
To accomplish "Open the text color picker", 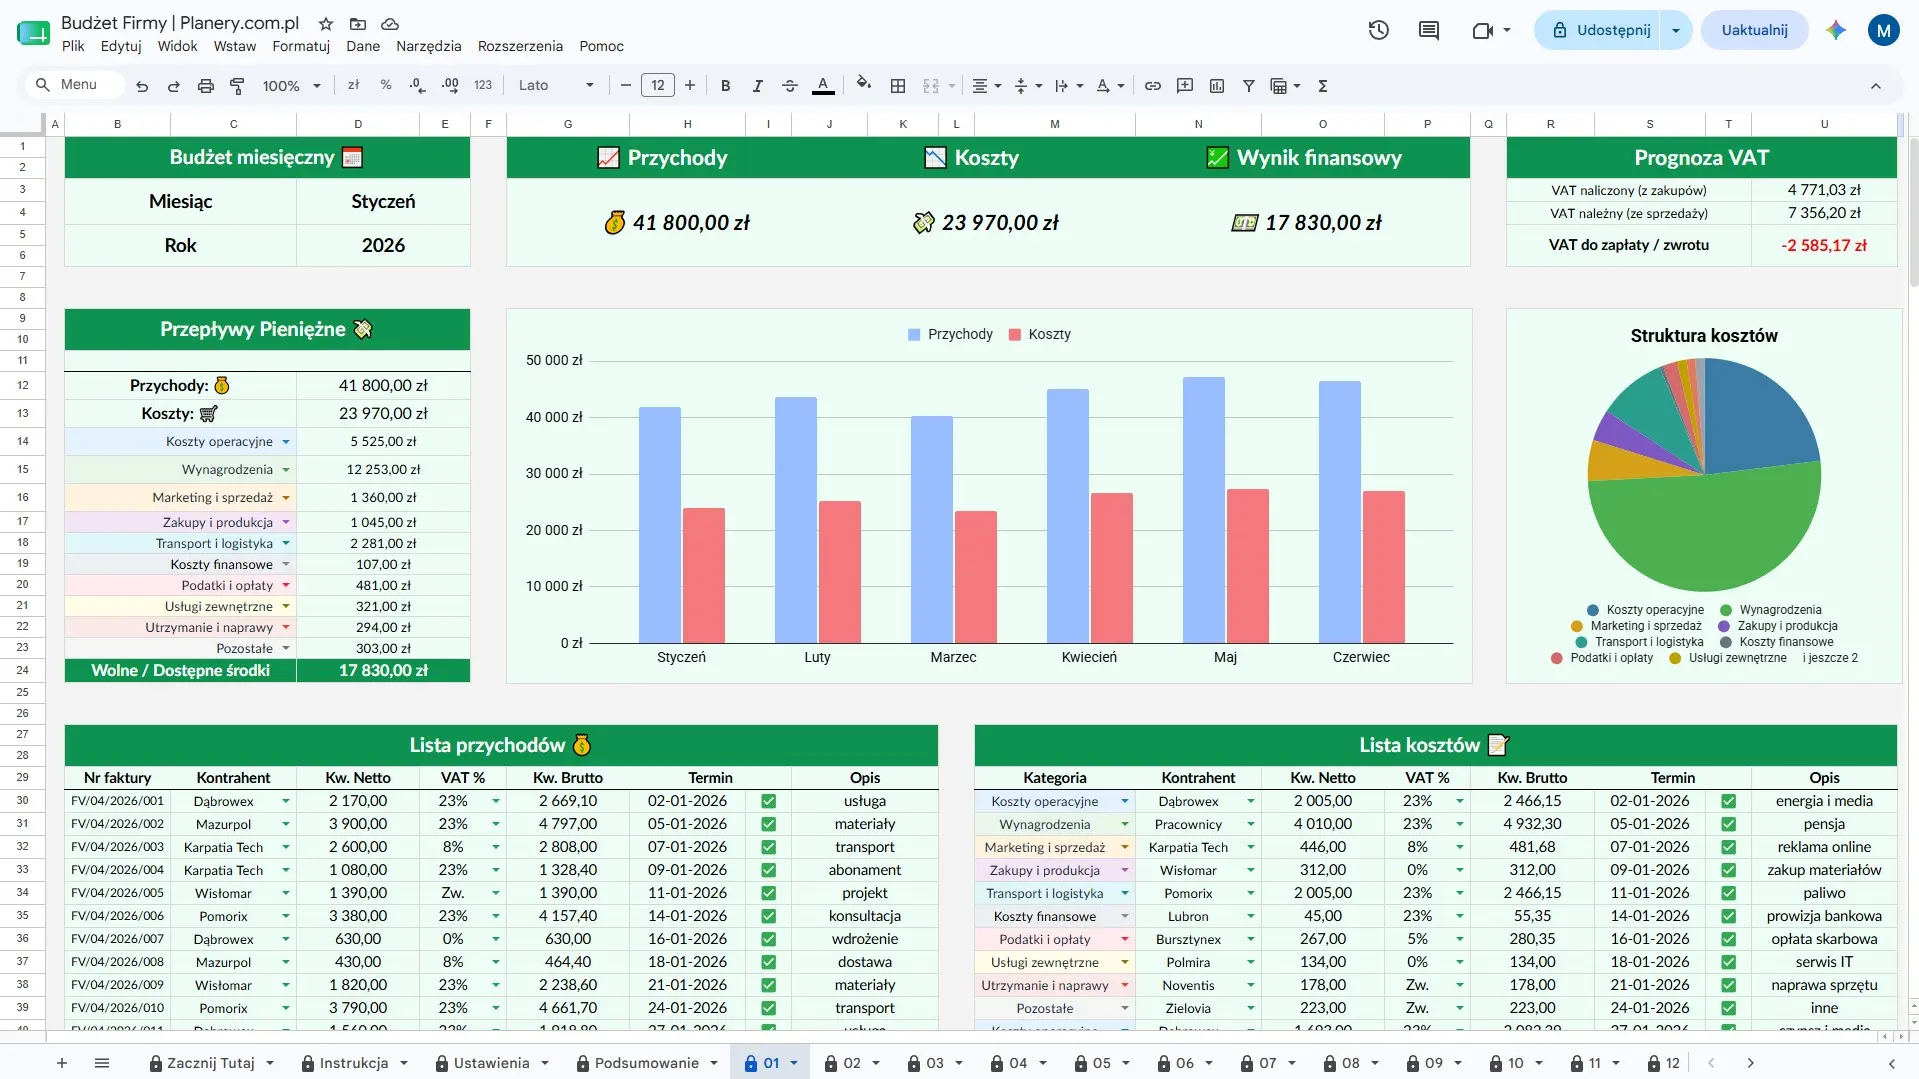I will [x=823, y=86].
